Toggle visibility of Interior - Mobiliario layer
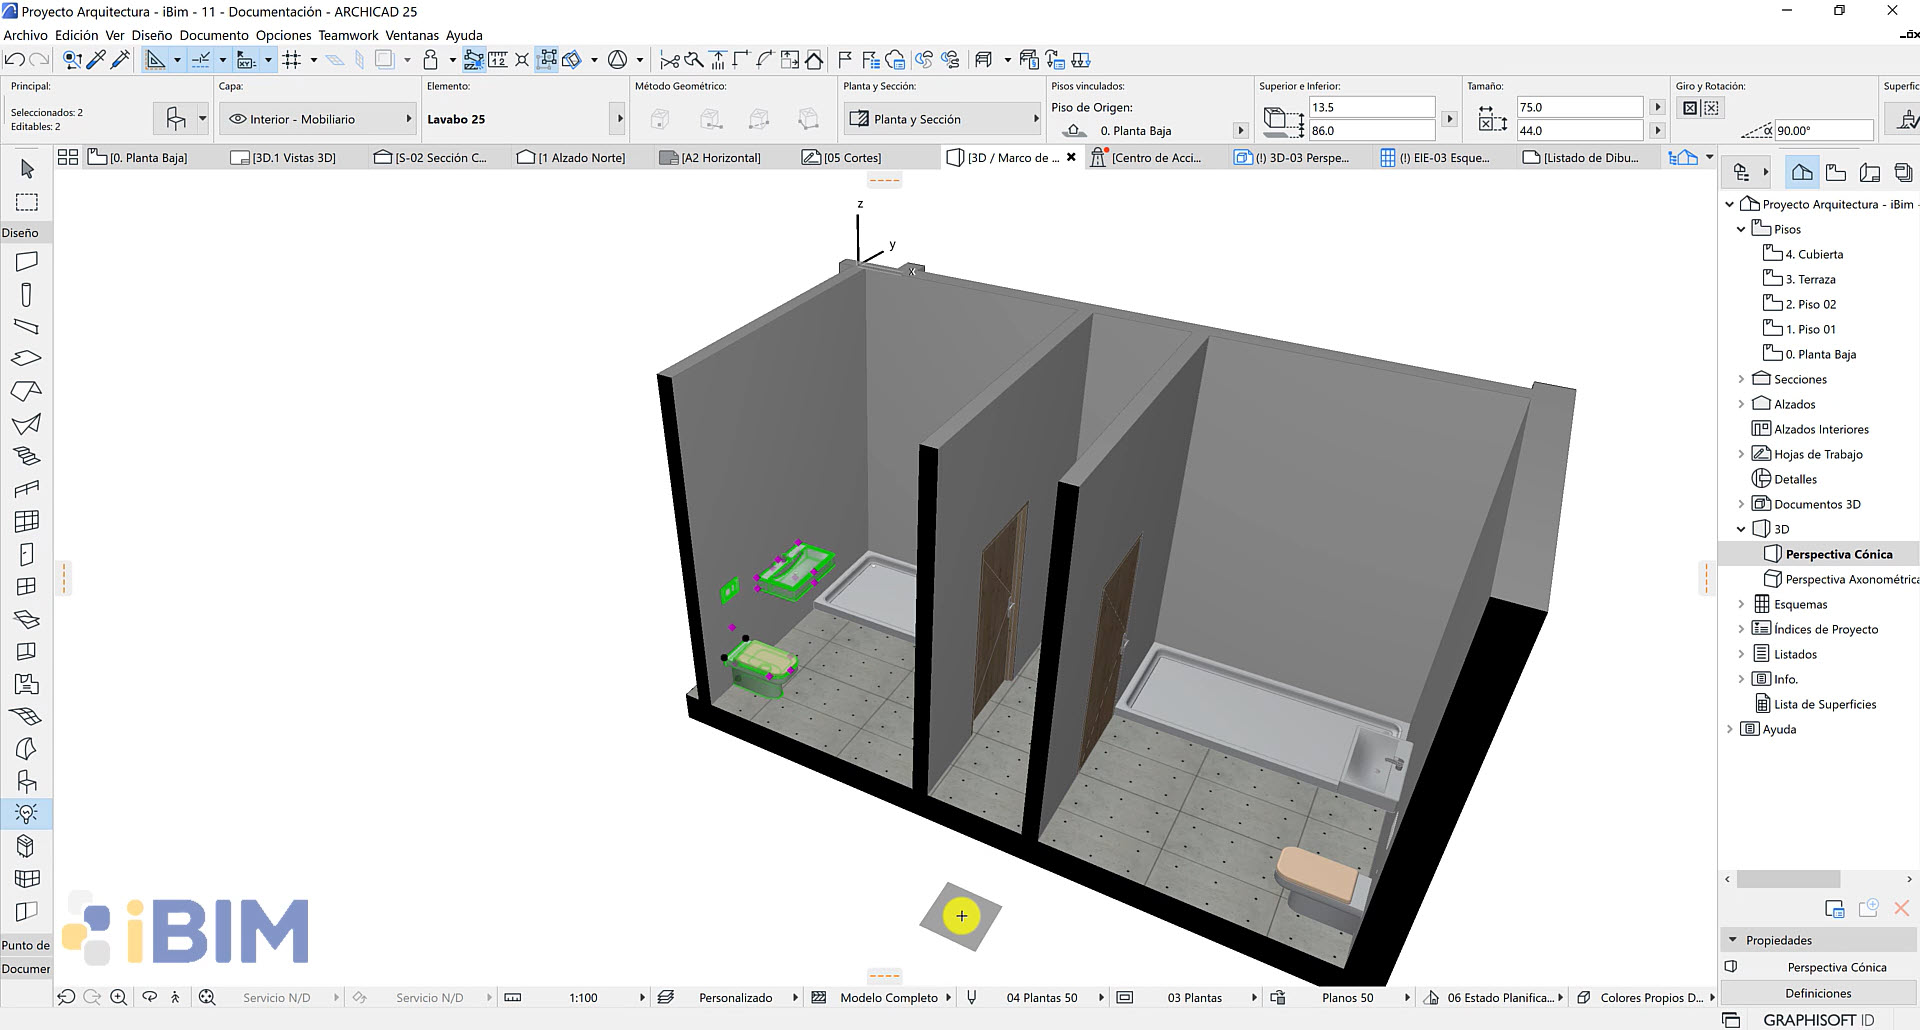Image resolution: width=1920 pixels, height=1030 pixels. pos(238,118)
